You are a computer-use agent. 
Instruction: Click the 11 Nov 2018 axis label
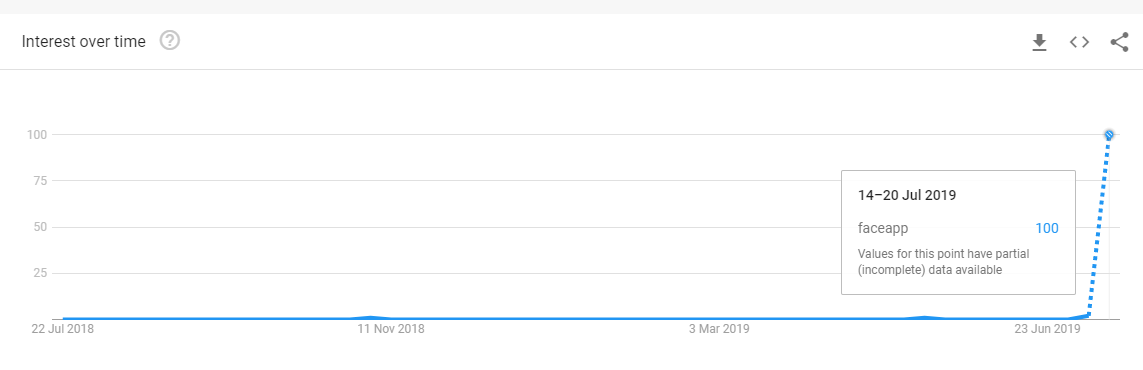click(x=391, y=328)
